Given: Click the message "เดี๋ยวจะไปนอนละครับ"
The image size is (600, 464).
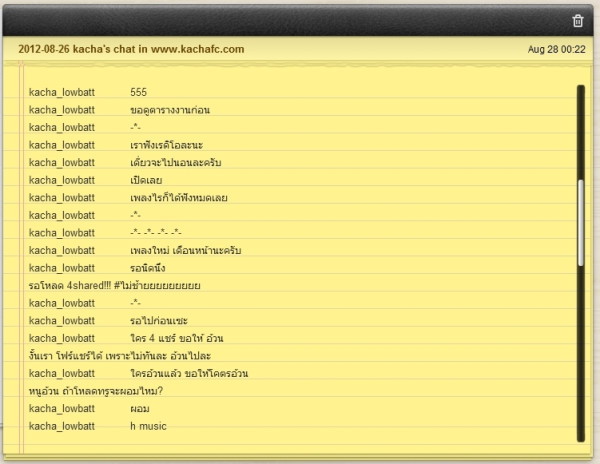Looking at the screenshot, I should [176, 163].
